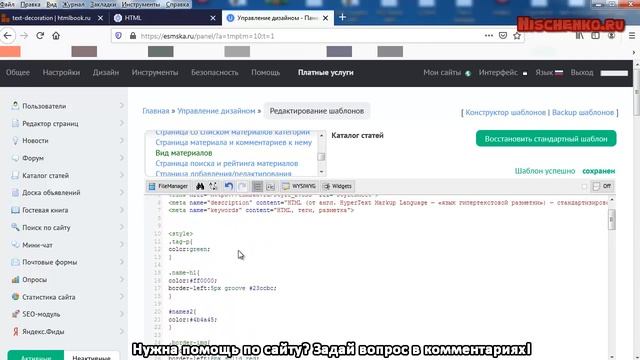
Task: Open Каталог статей sidebar item
Action: 45,176
